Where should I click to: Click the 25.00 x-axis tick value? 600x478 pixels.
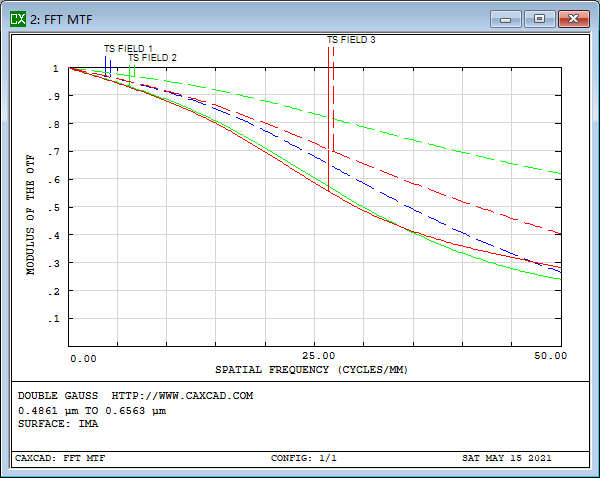coord(318,356)
